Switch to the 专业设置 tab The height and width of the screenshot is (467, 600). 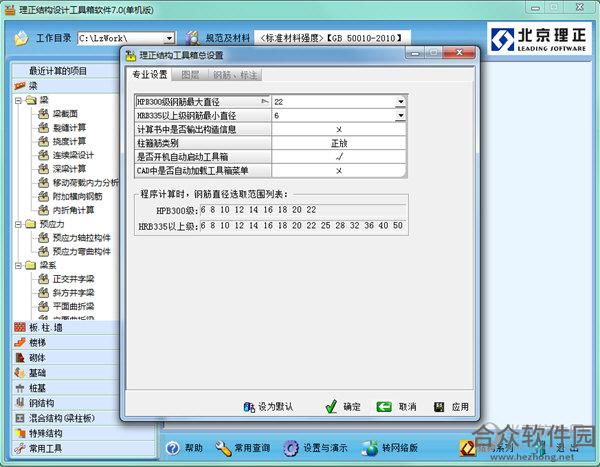150,74
